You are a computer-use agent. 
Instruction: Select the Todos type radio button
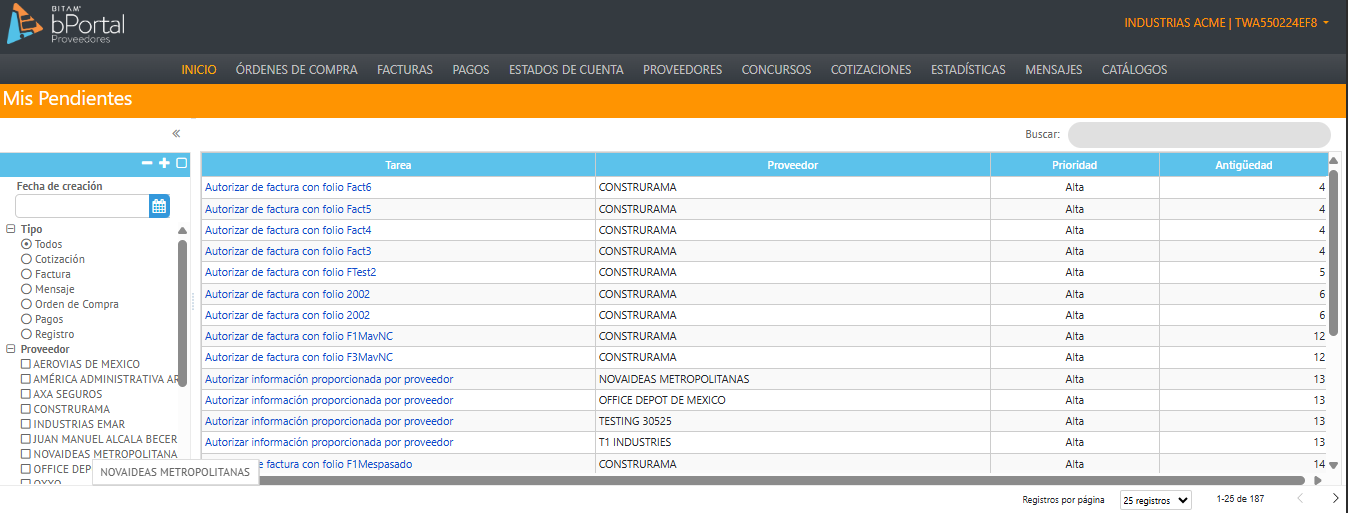pos(27,244)
